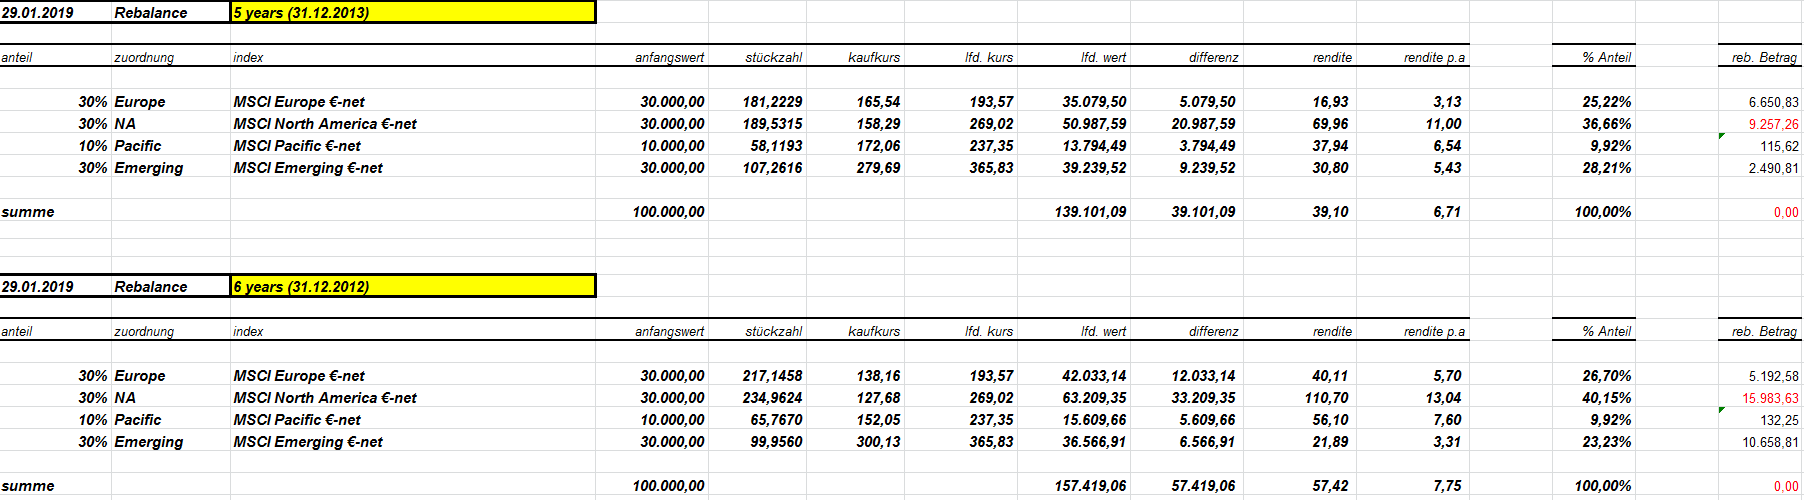1804x500 pixels.
Task: Click the rendite value 21,89
Action: tap(1330, 442)
